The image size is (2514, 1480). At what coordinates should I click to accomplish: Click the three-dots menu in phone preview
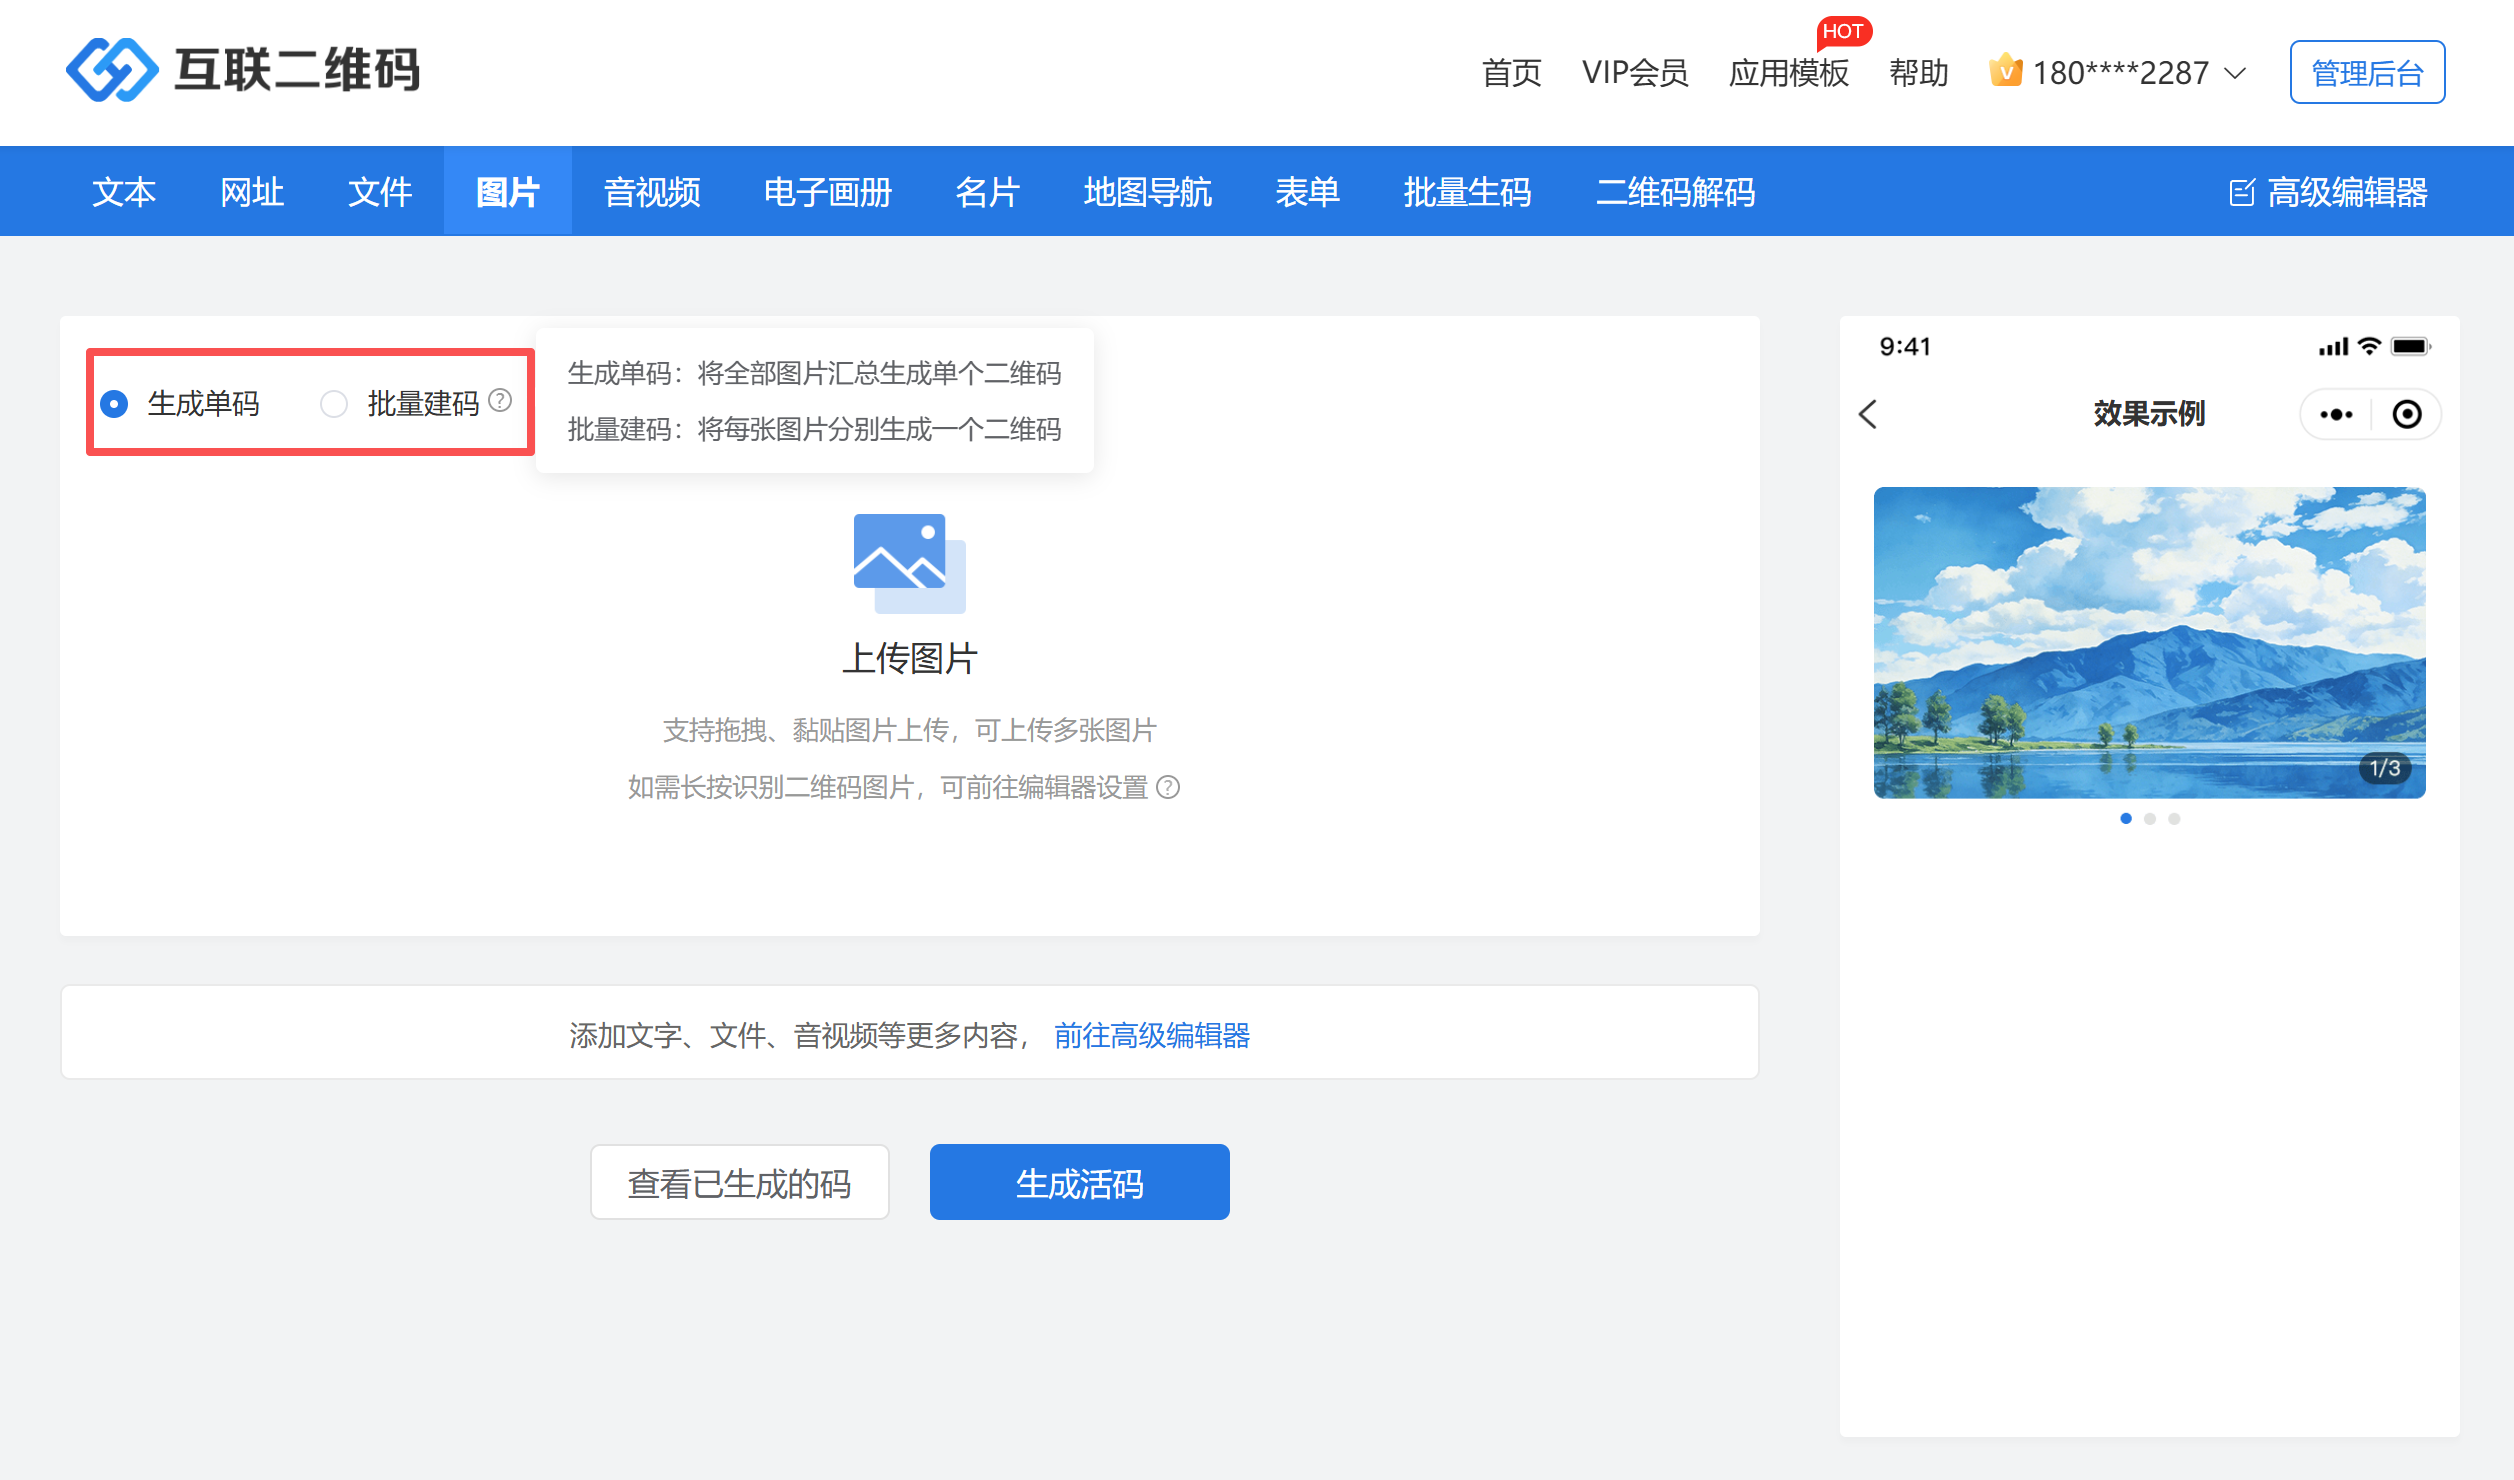[x=2336, y=414]
